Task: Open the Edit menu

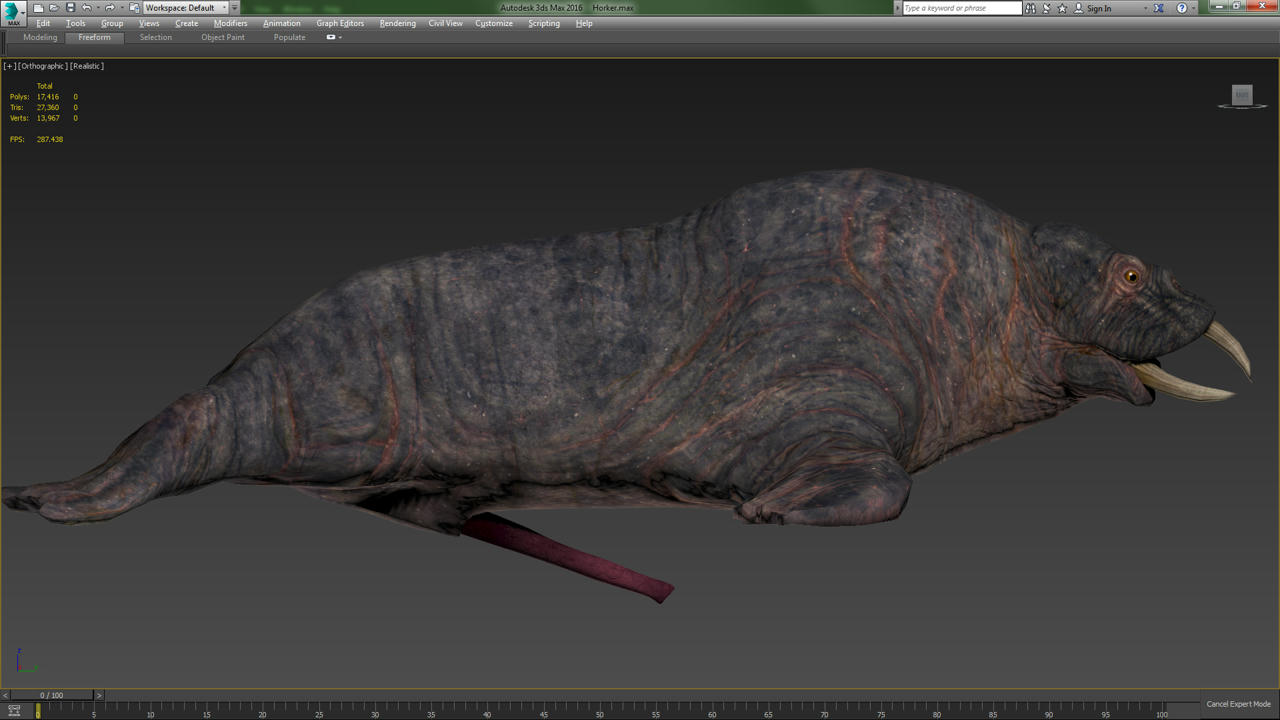Action: [x=43, y=23]
